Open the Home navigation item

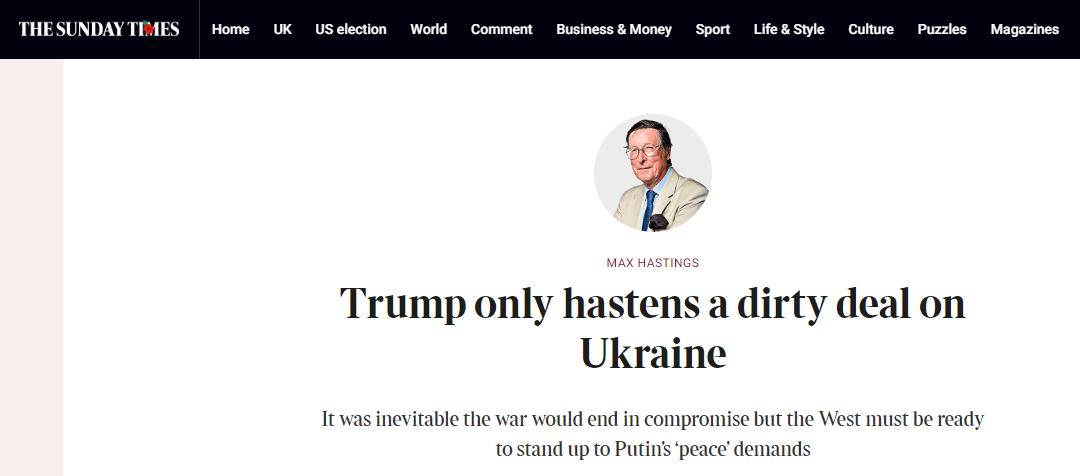coord(230,29)
